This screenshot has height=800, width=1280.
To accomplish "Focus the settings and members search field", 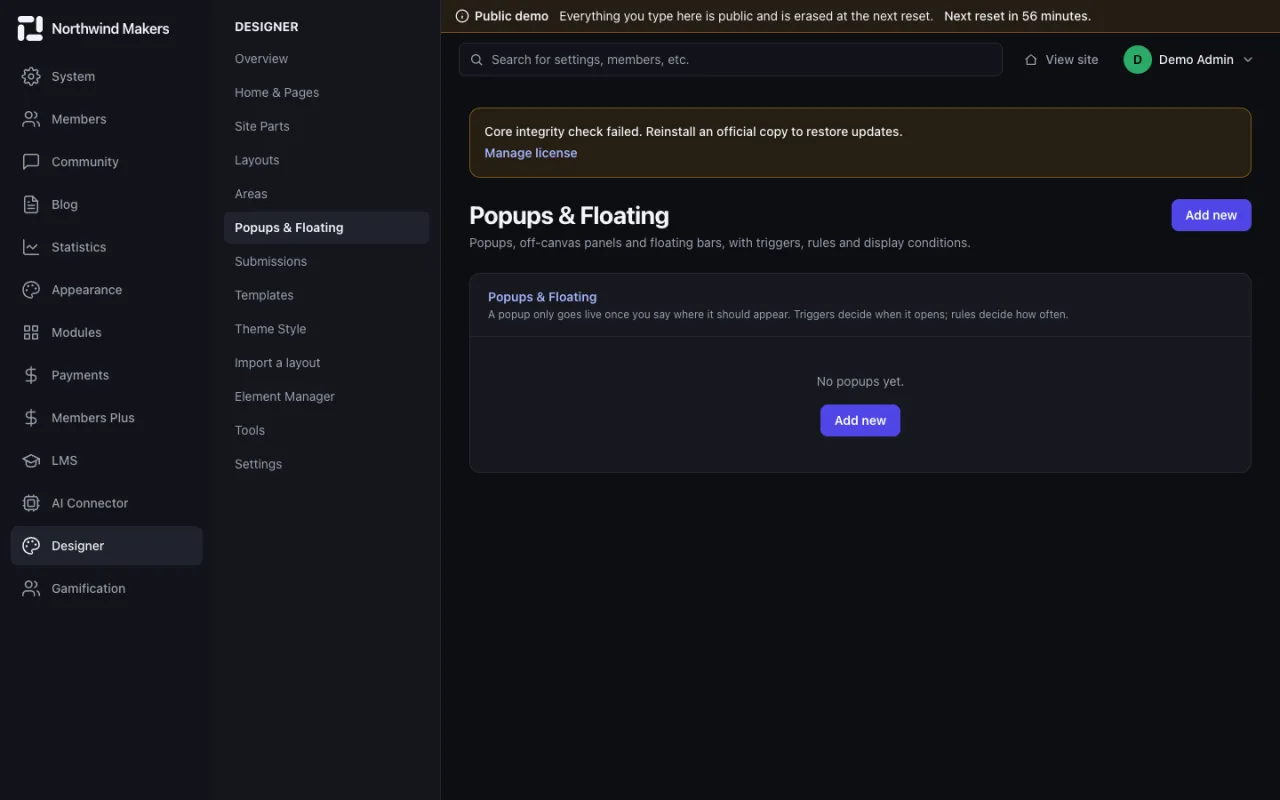I will [730, 60].
